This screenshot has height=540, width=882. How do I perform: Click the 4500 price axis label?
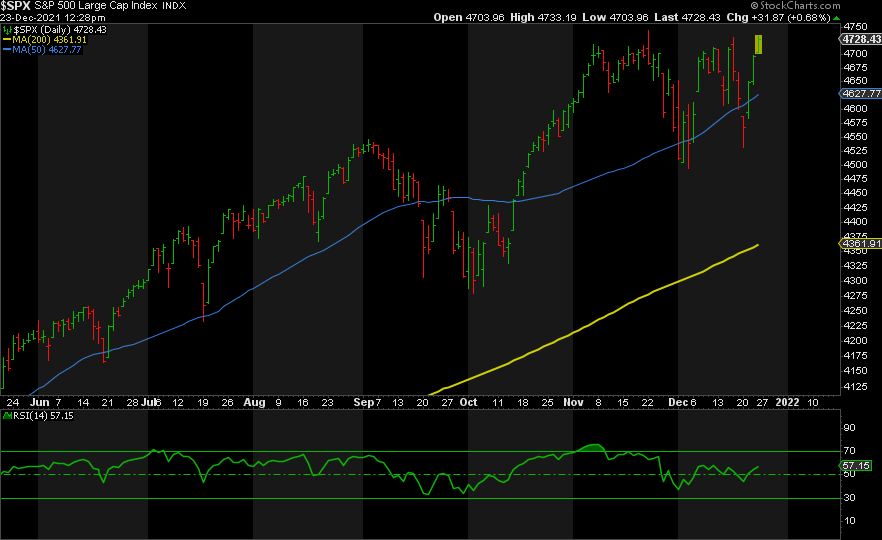(856, 165)
